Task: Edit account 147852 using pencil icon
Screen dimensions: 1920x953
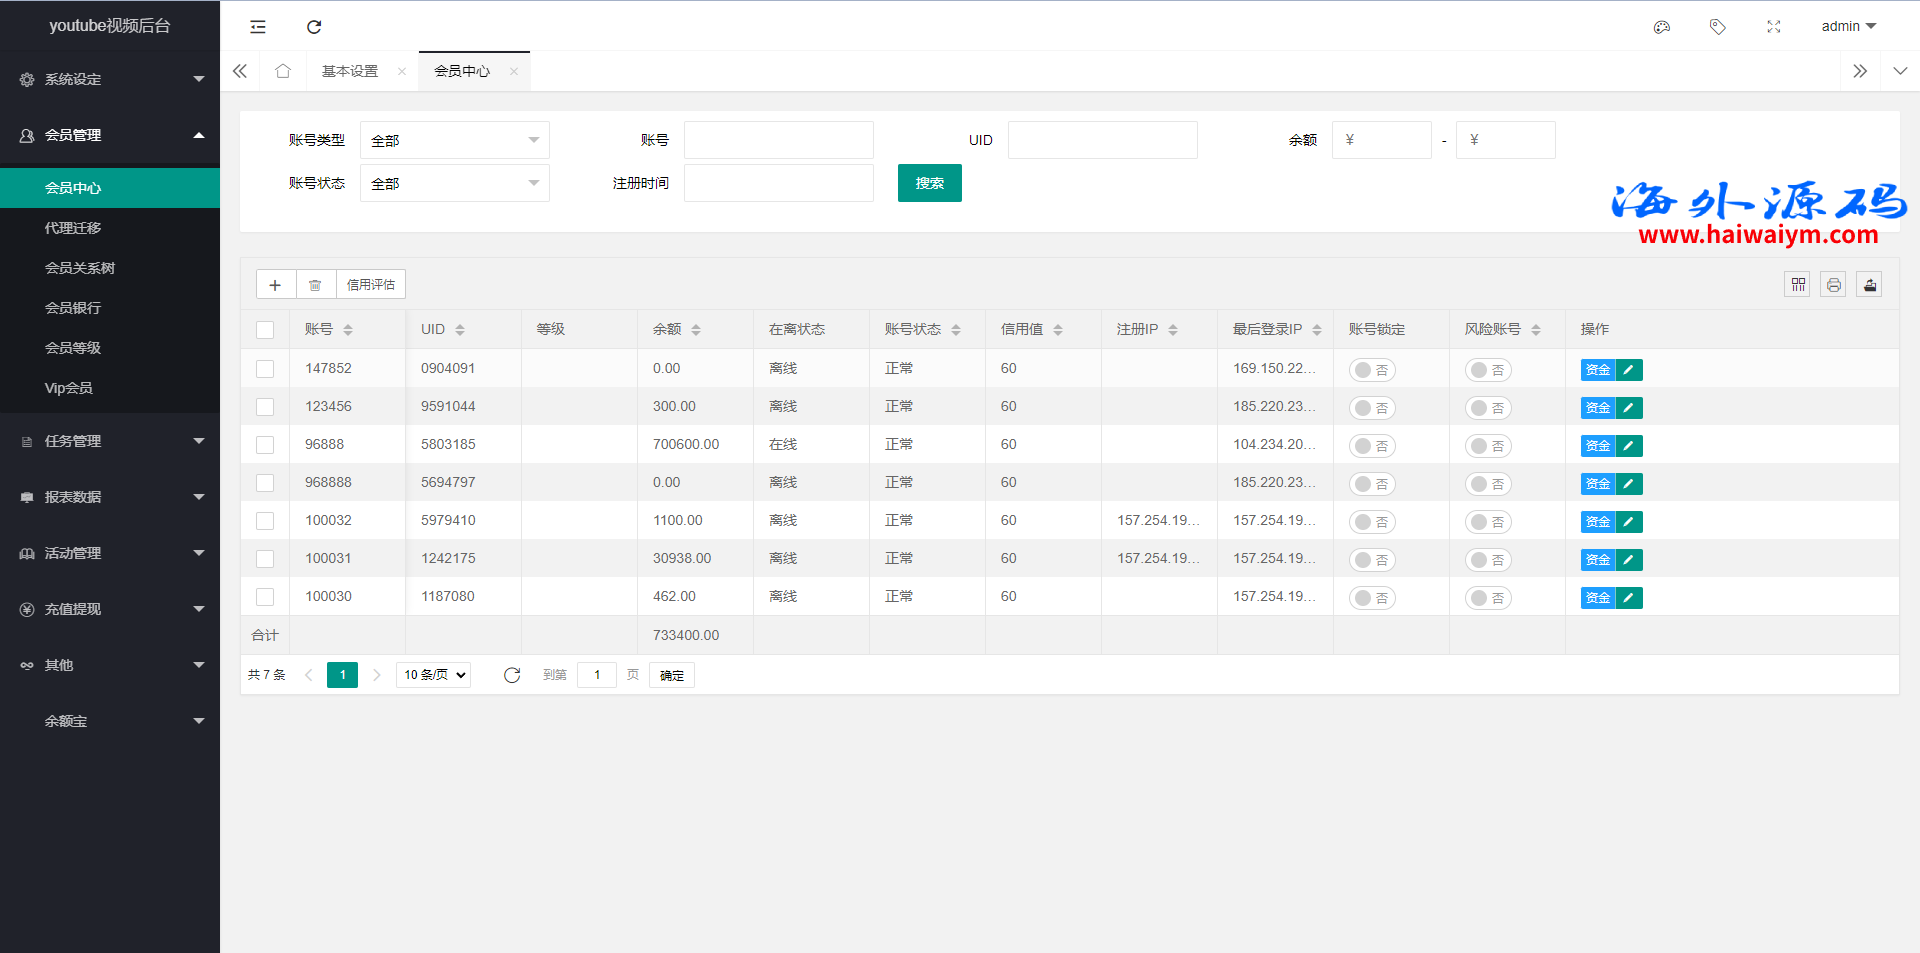Action: pos(1629,370)
